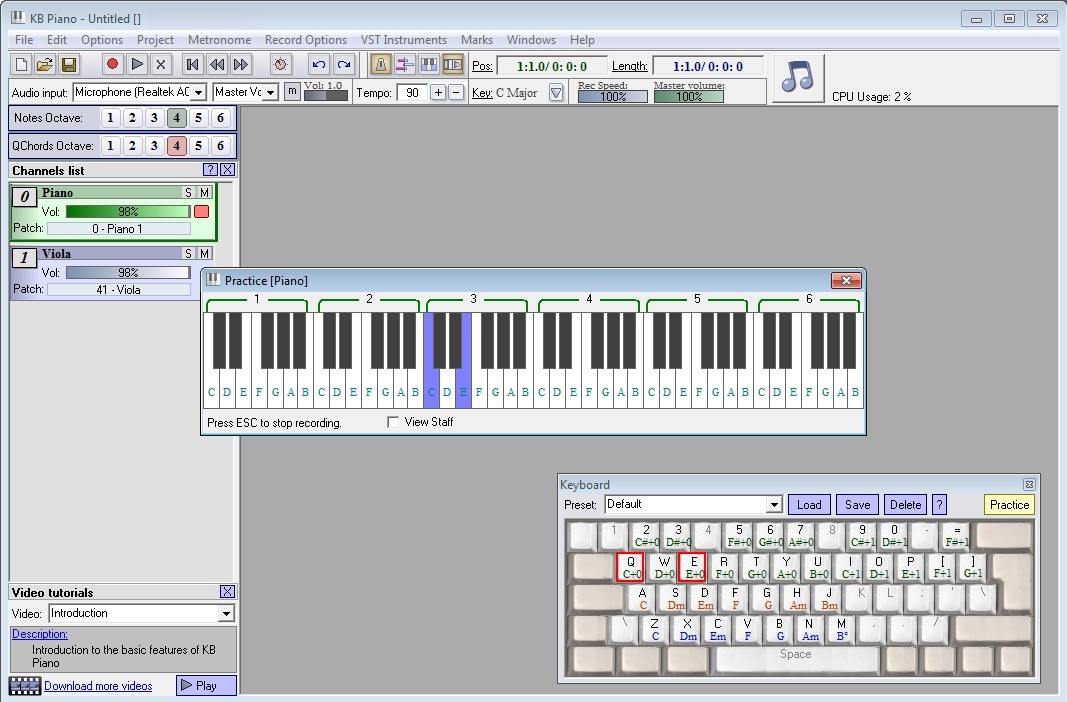
Task: Open a project using the folder icon
Action: point(44,64)
